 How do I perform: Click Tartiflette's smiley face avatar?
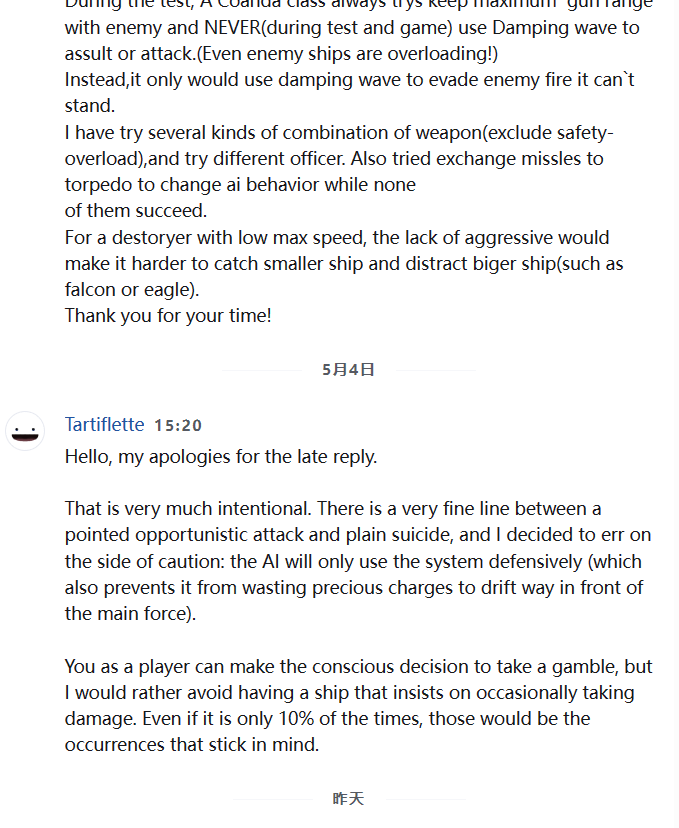point(26,431)
